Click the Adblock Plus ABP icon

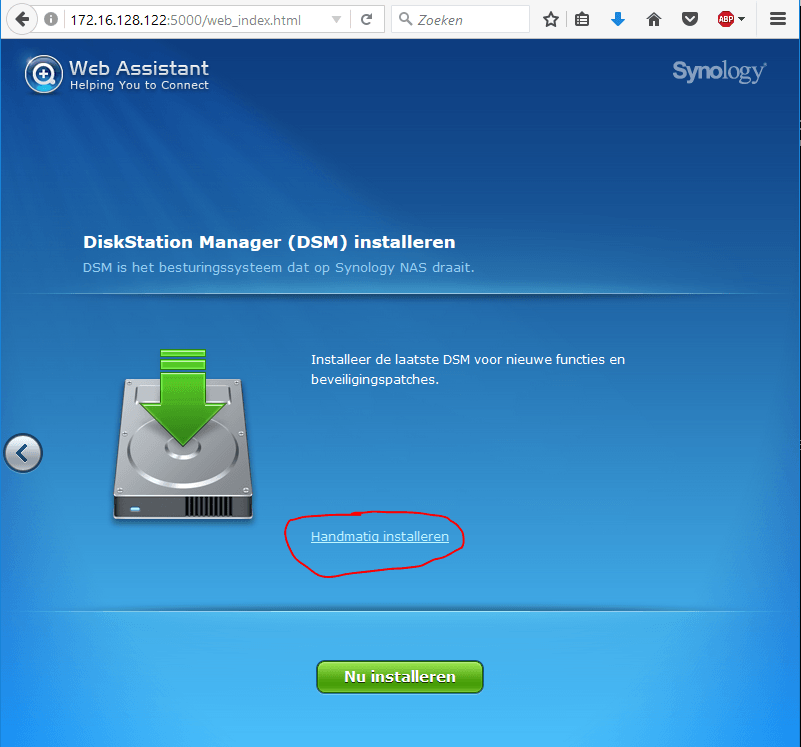tap(725, 19)
